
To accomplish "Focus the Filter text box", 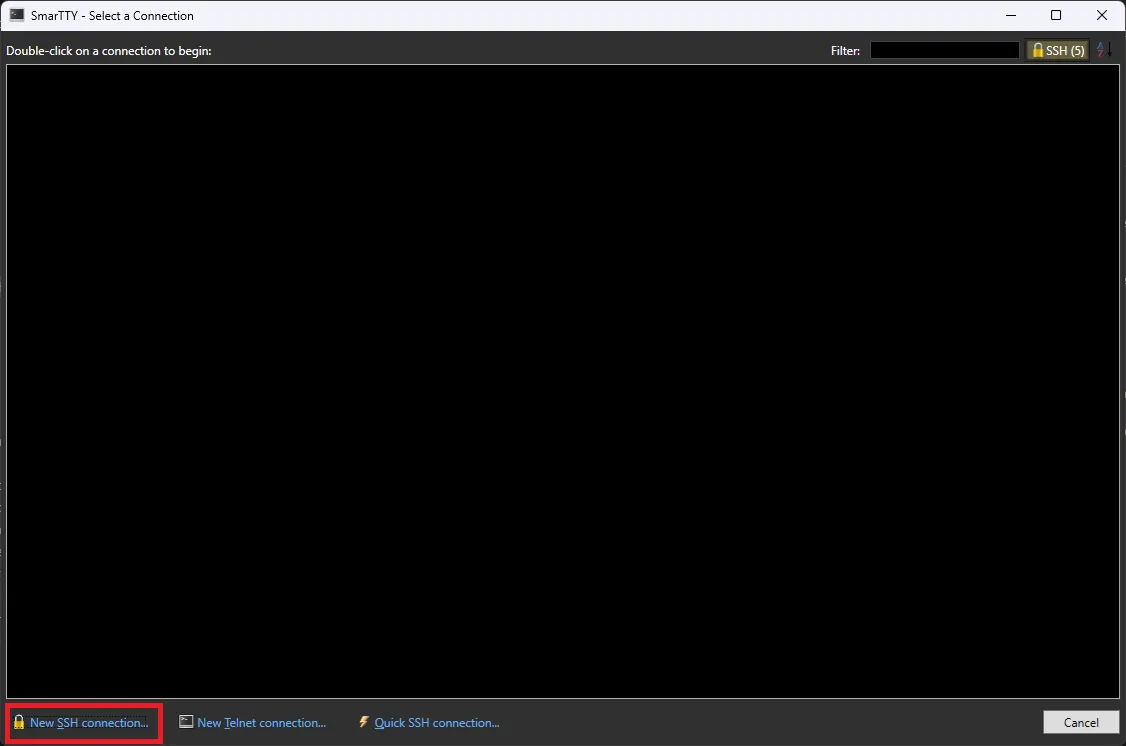I will tap(943, 49).
